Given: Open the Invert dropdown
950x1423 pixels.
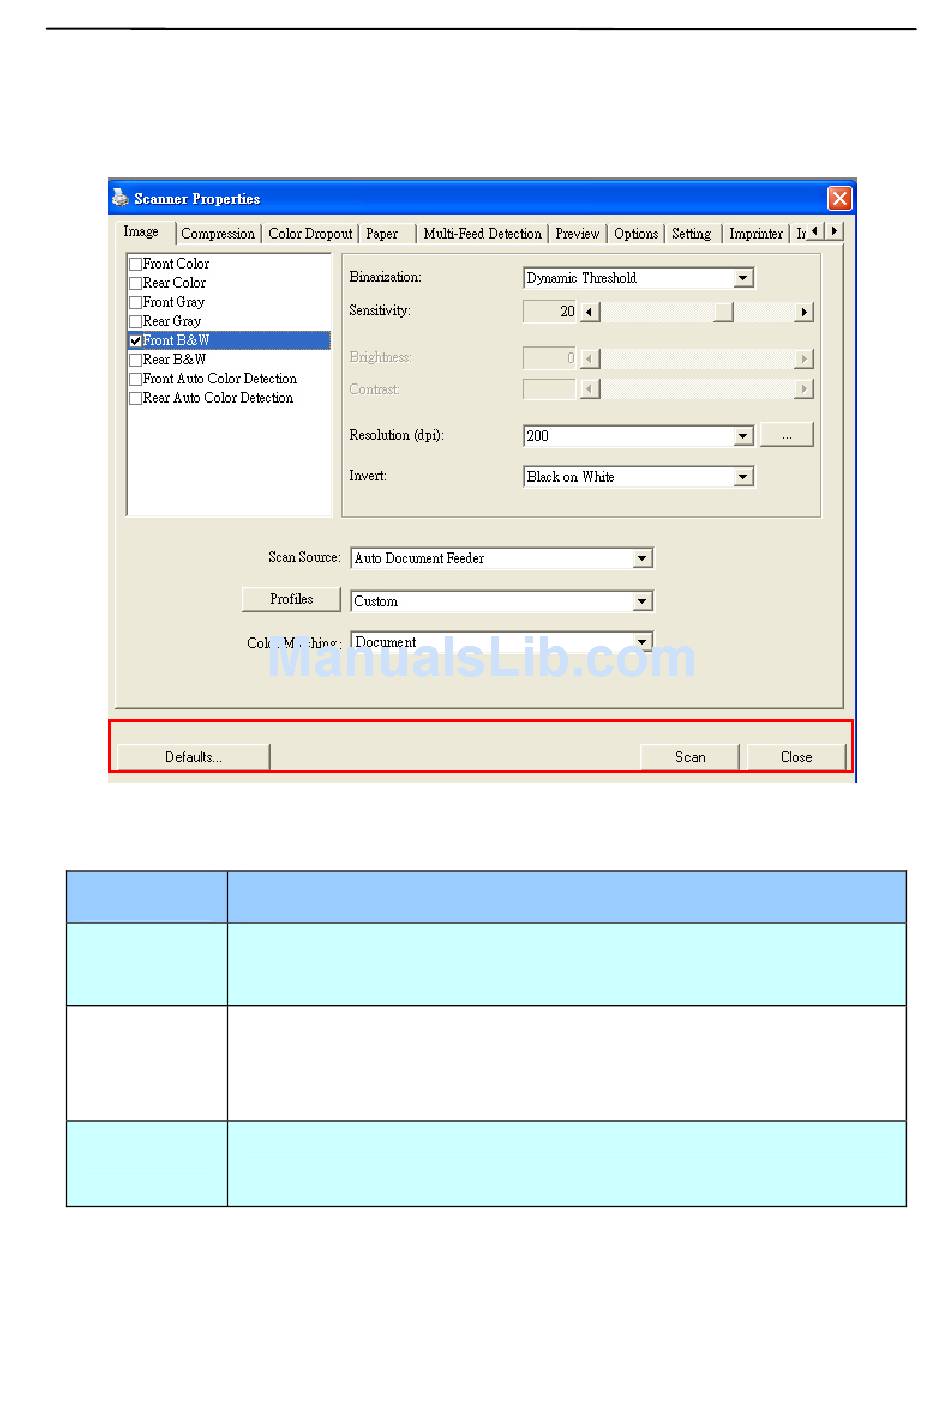Looking at the screenshot, I should pyautogui.click(x=743, y=477).
